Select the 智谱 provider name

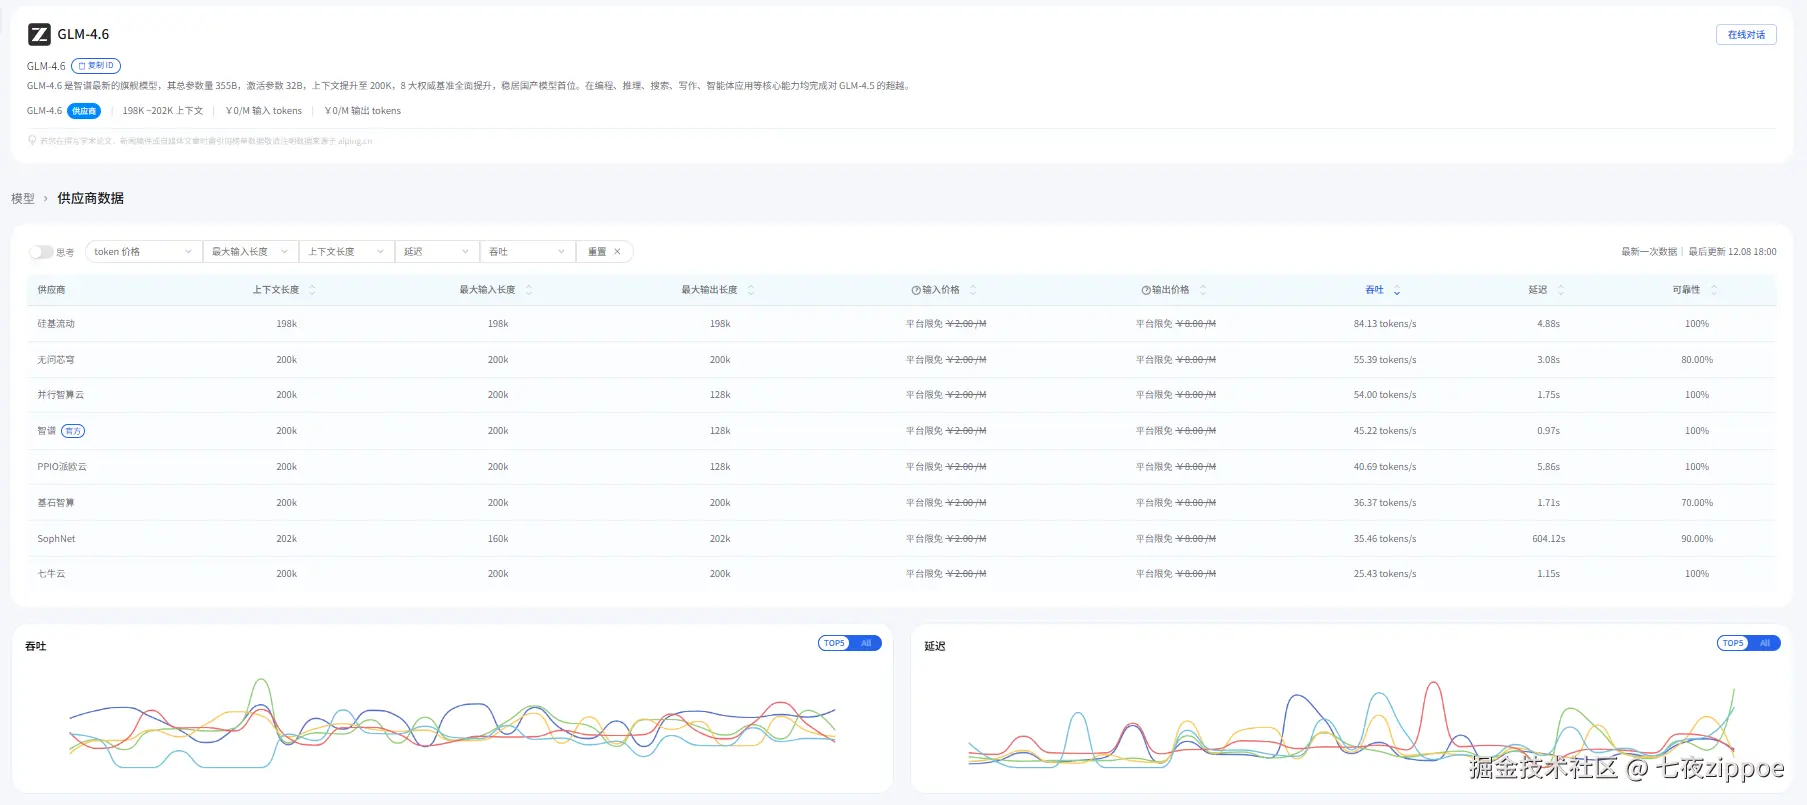tap(47, 431)
